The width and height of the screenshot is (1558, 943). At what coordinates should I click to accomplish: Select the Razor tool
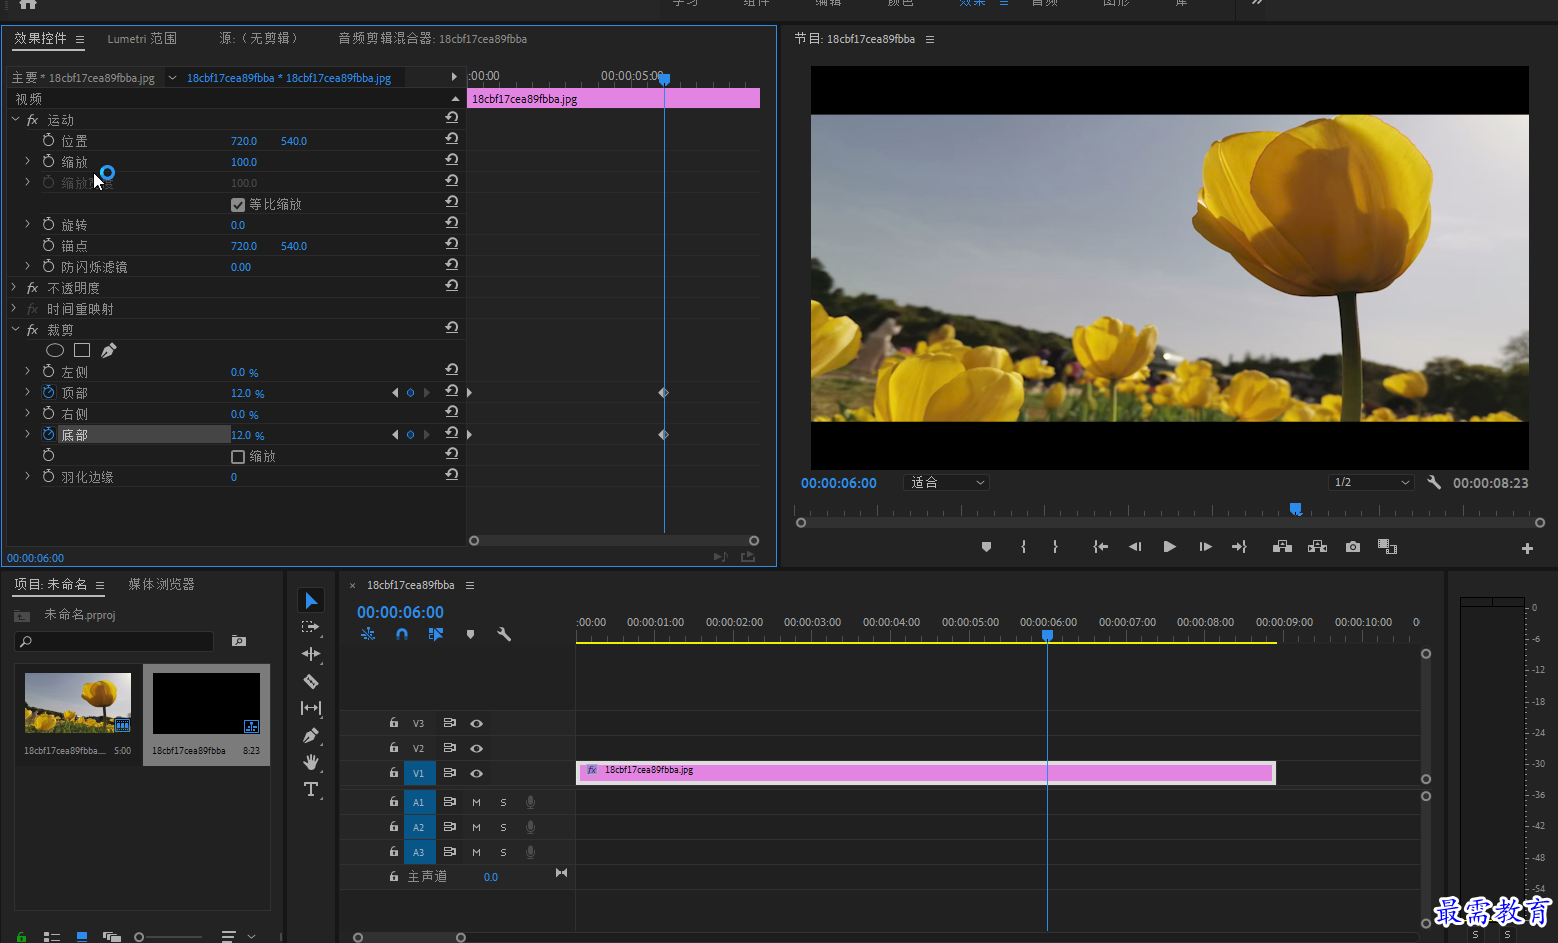pos(311,681)
